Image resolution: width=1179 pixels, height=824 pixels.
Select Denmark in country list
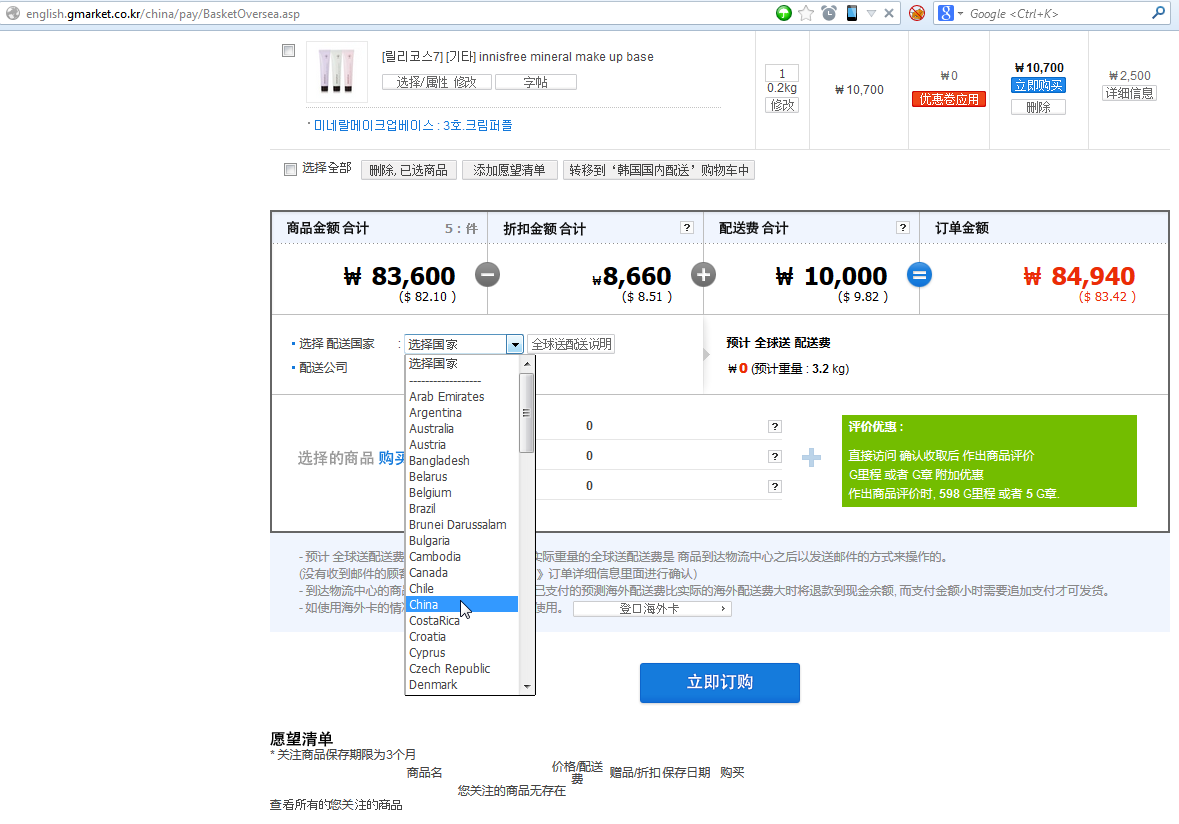click(x=462, y=684)
